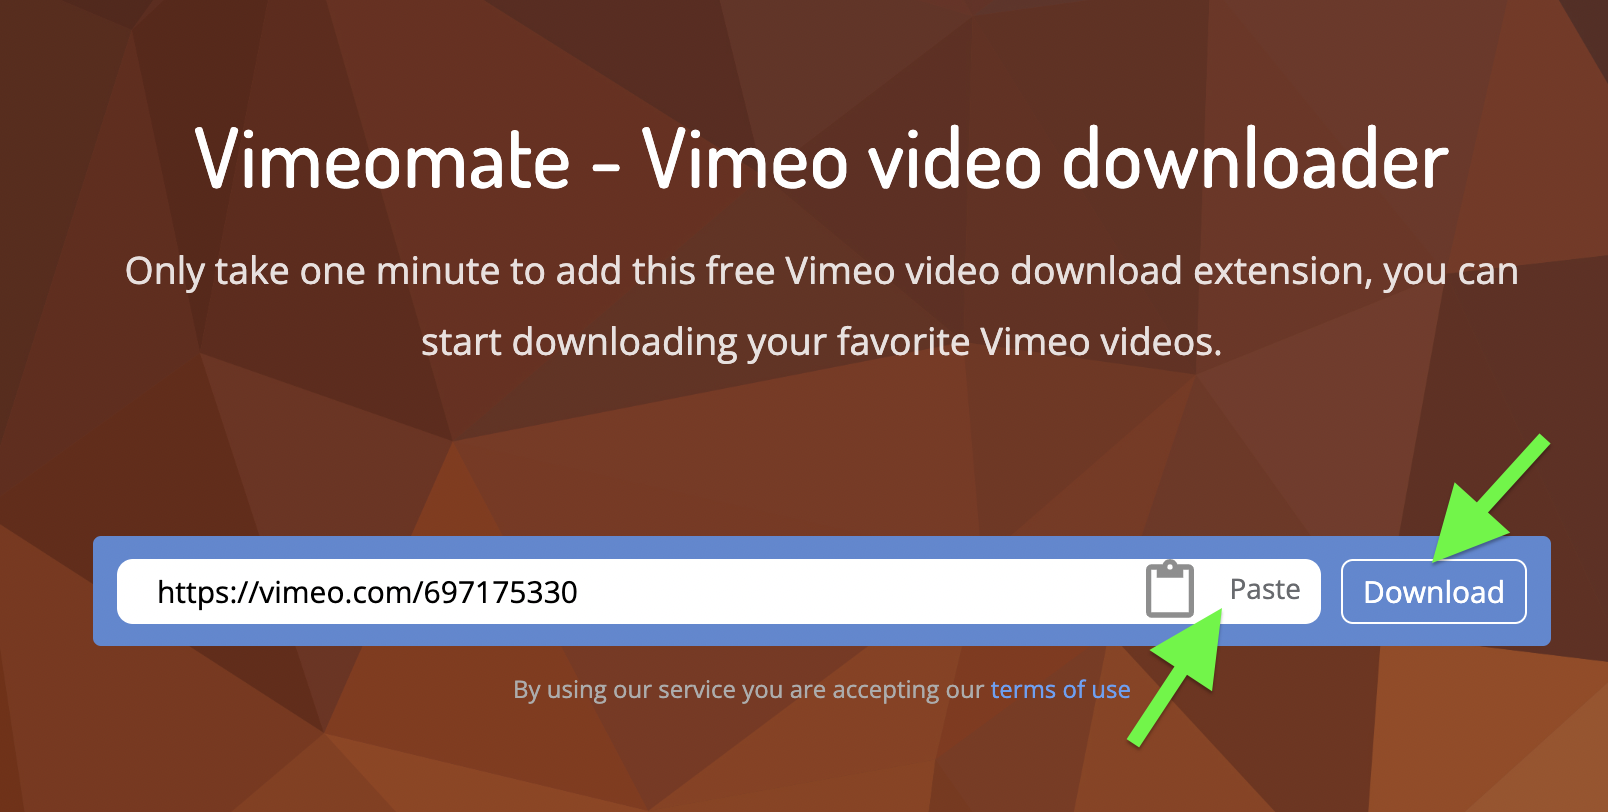Click the 'Vimeo video downloader' heading text
This screenshot has height=812, width=1608.
pos(1045,159)
